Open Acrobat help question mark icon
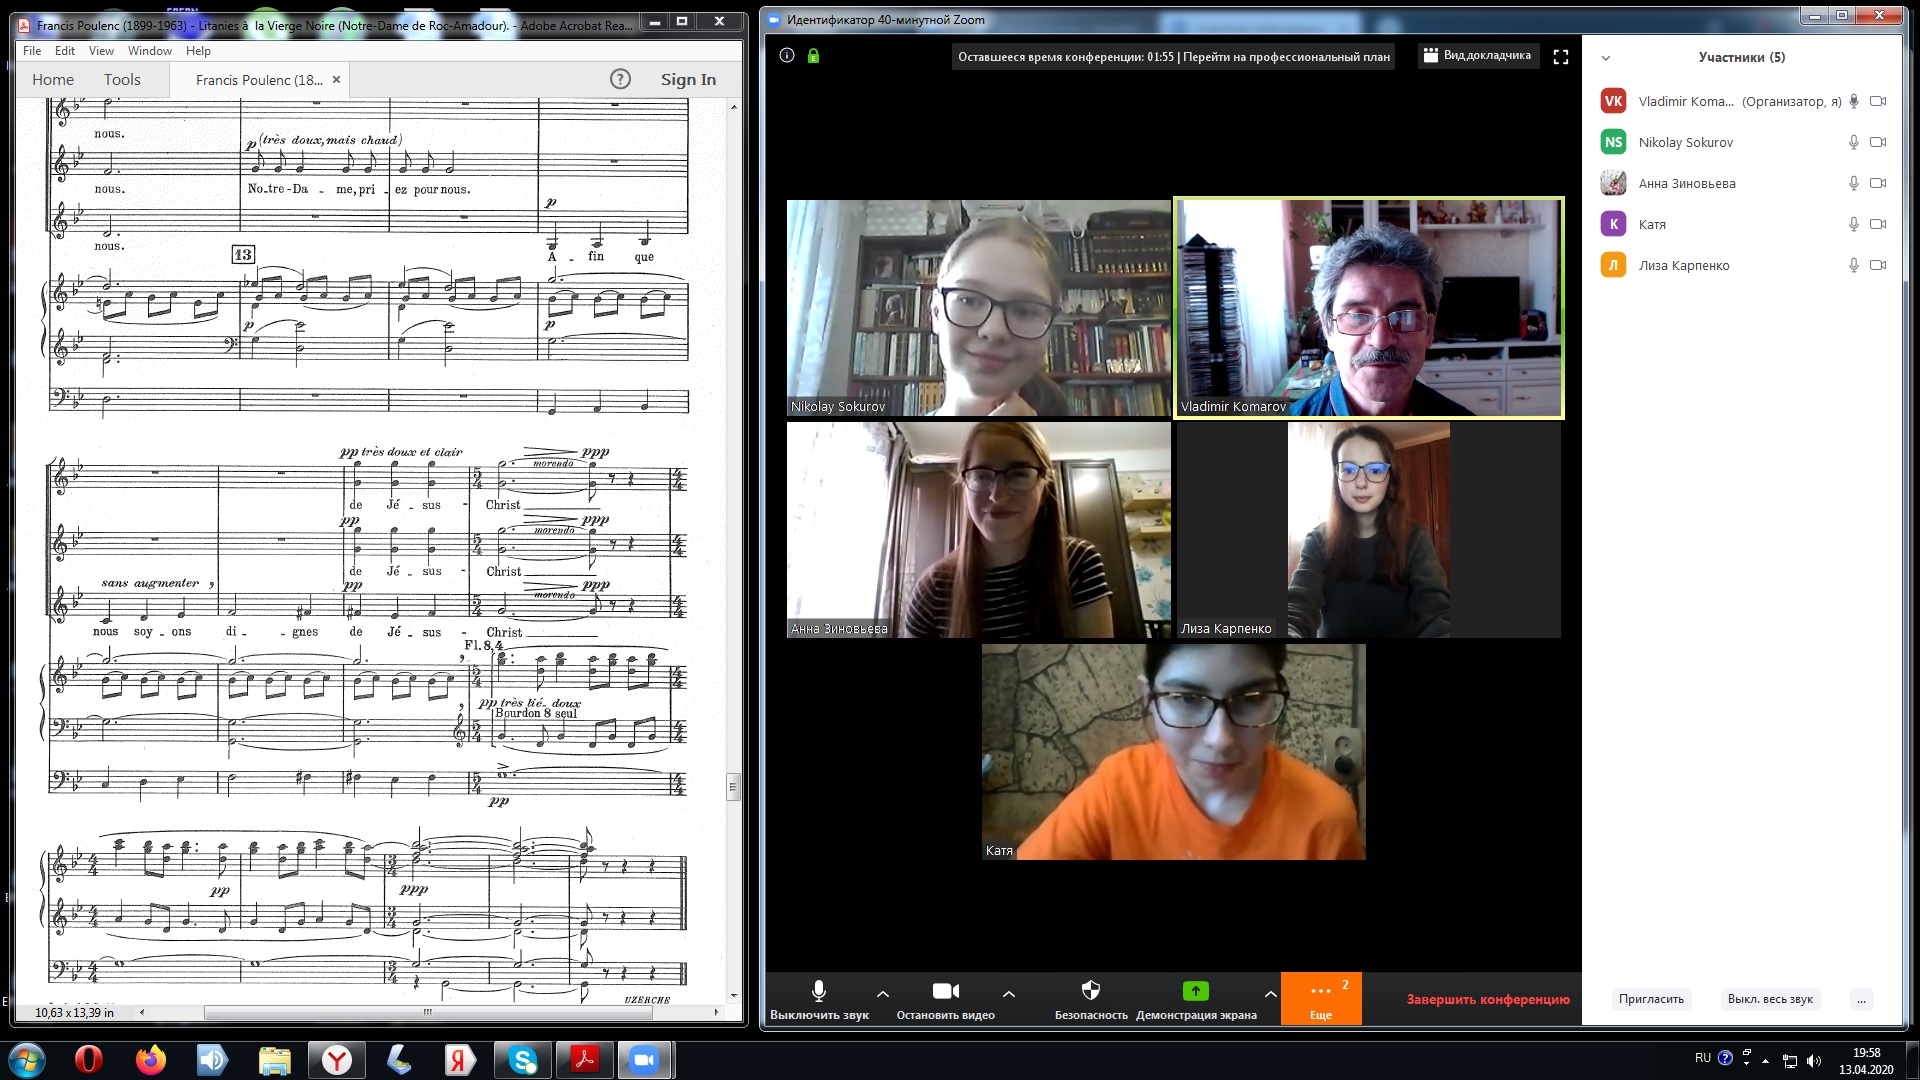Screen dimensions: 1920x1080 coord(620,79)
